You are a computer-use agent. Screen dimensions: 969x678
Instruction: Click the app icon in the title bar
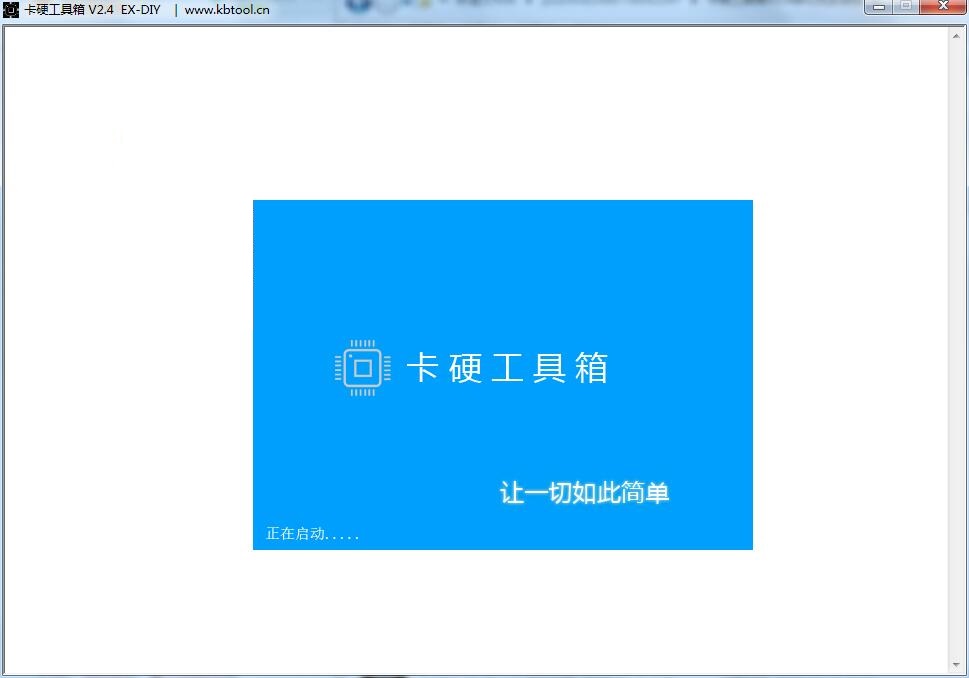11,9
